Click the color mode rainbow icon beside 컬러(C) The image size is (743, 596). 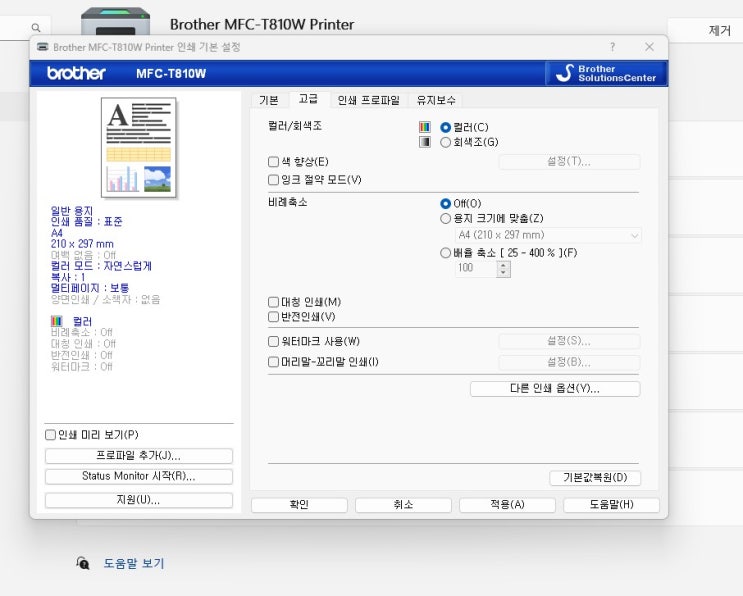click(x=425, y=127)
